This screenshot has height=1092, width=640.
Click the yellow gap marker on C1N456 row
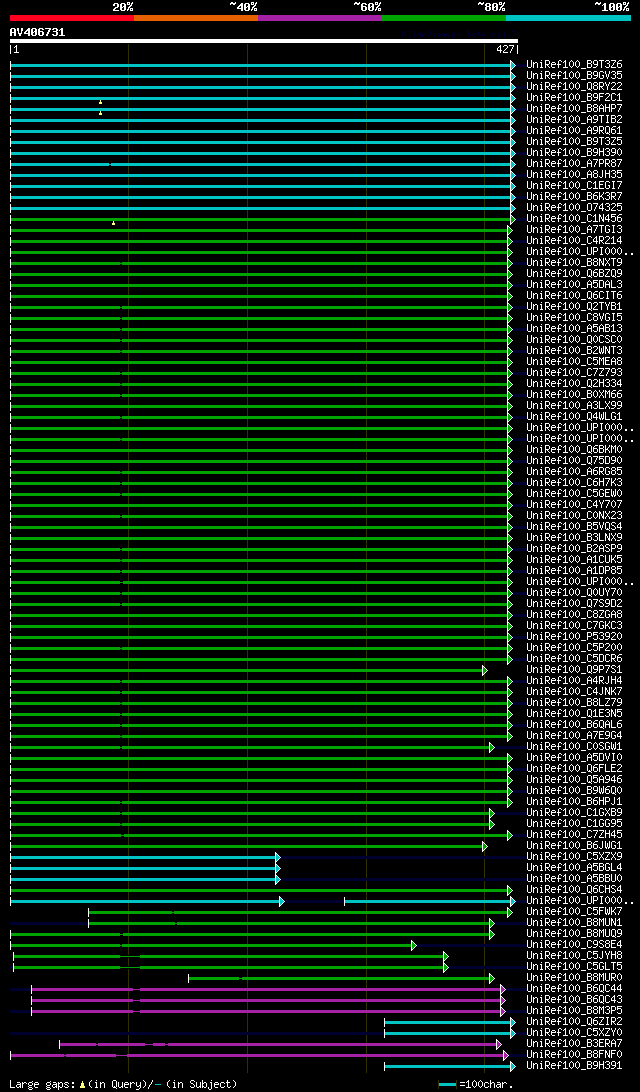(x=114, y=223)
